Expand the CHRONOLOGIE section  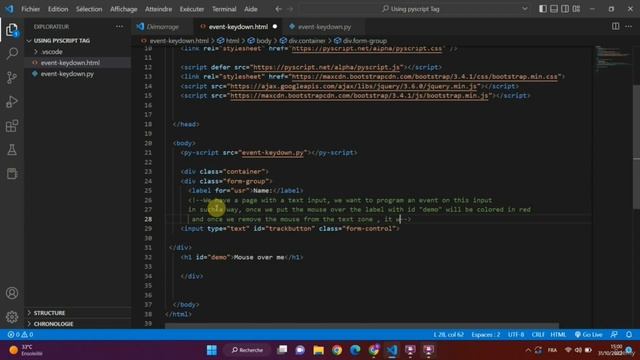pos(53,324)
